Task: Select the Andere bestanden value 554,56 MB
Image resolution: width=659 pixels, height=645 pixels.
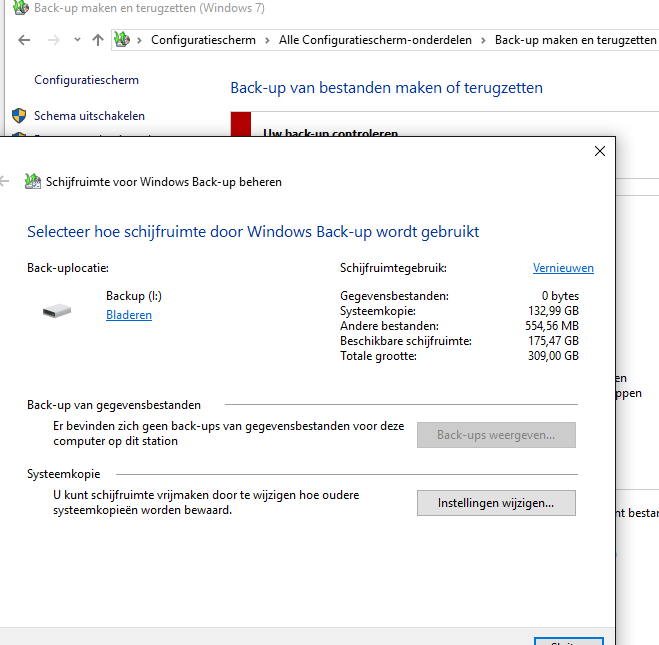Action: [552, 326]
